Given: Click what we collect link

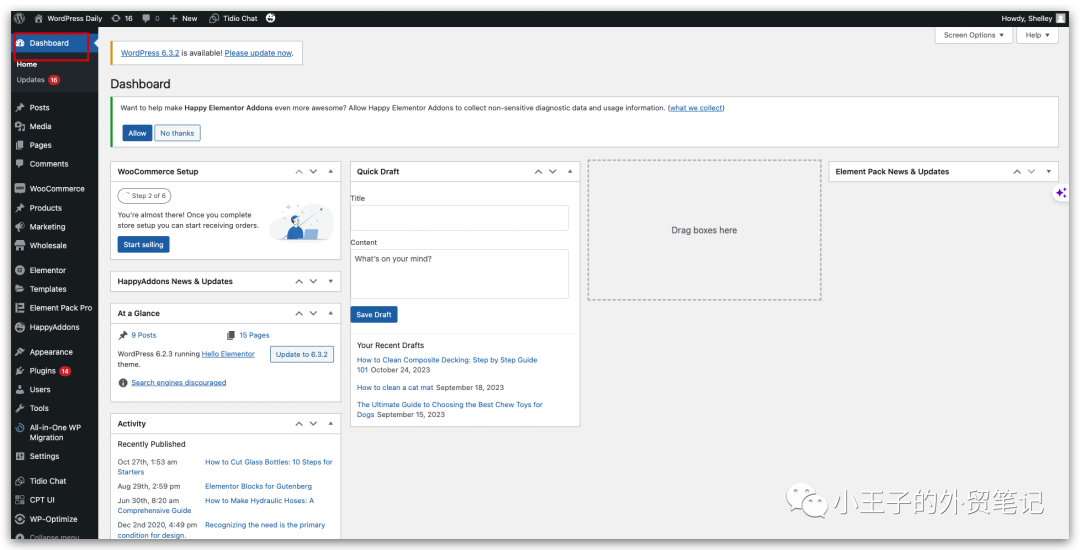Looking at the screenshot, I should point(696,108).
